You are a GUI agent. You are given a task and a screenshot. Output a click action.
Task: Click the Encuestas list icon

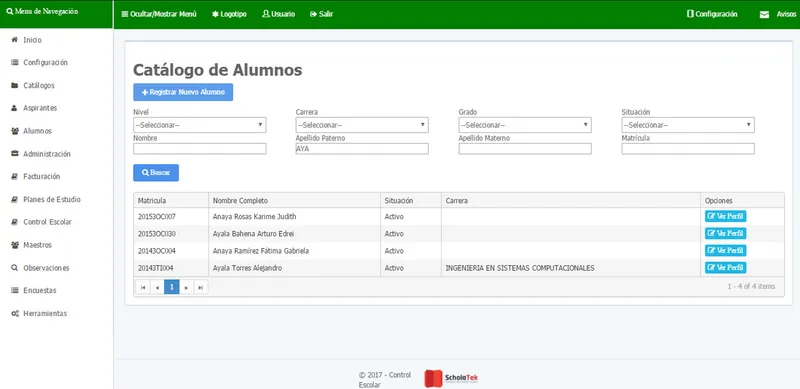coord(15,290)
